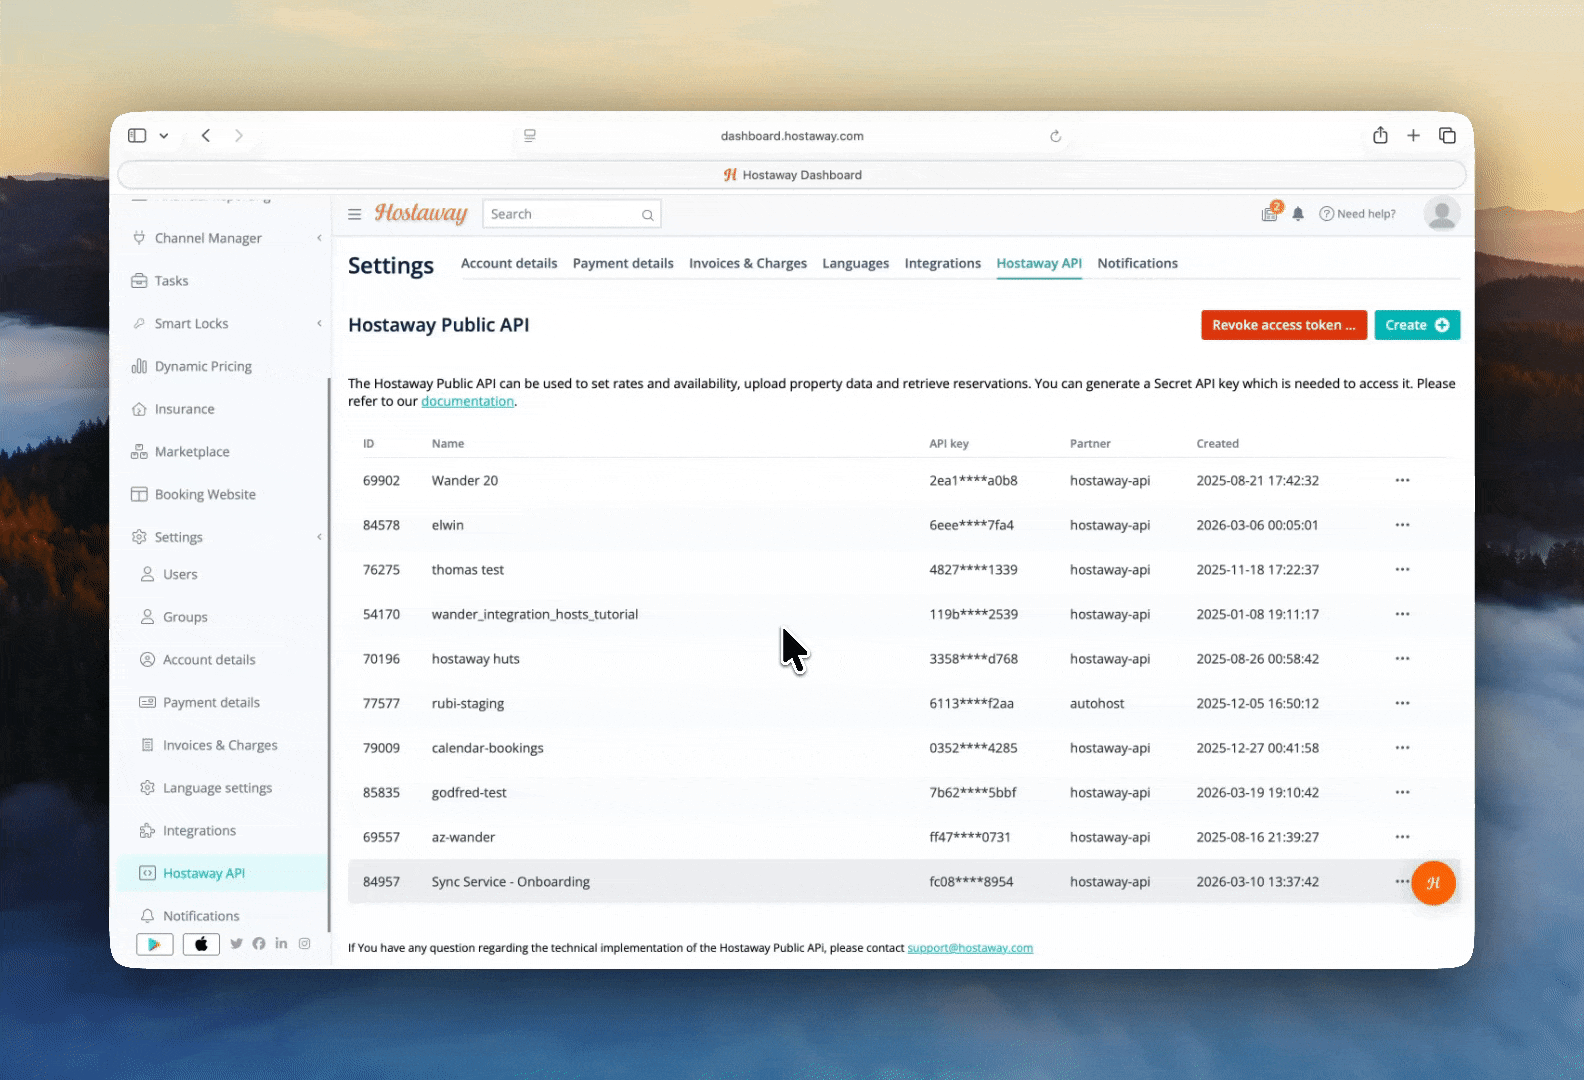Viewport: 1584px width, 1080px height.
Task: Open Invoices & Charges in the sidebar
Action: (220, 746)
